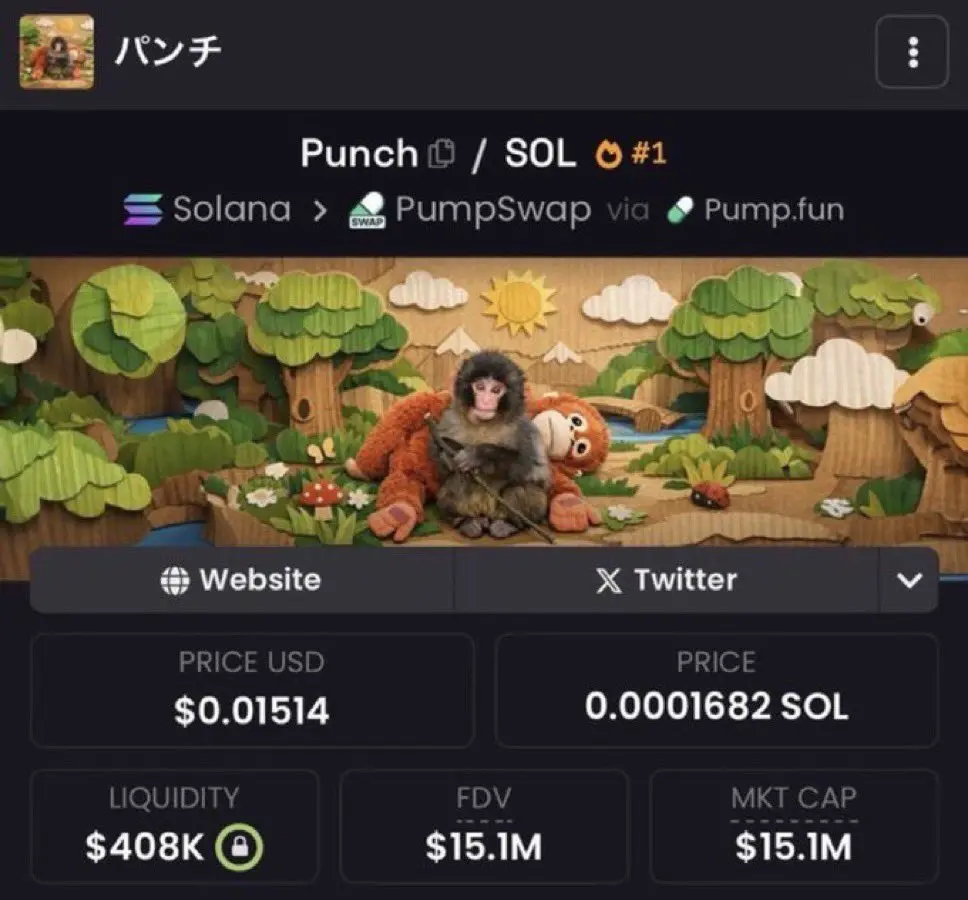Viewport: 968px width, 900px height.
Task: Copy the Punch token address icon
Action: [441, 153]
